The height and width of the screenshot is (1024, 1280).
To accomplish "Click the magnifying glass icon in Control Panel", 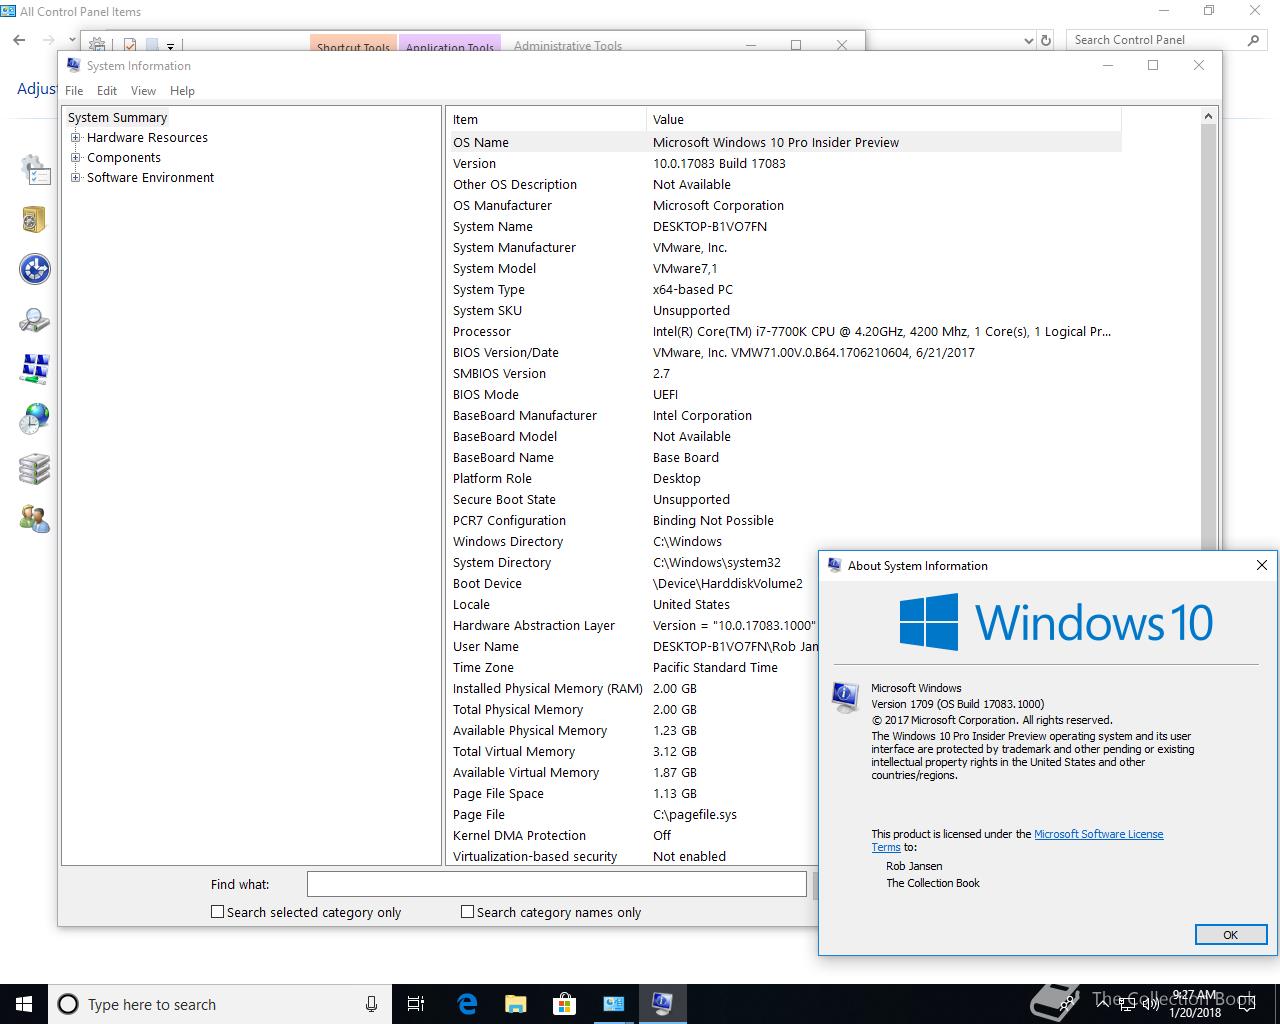I will 34,320.
